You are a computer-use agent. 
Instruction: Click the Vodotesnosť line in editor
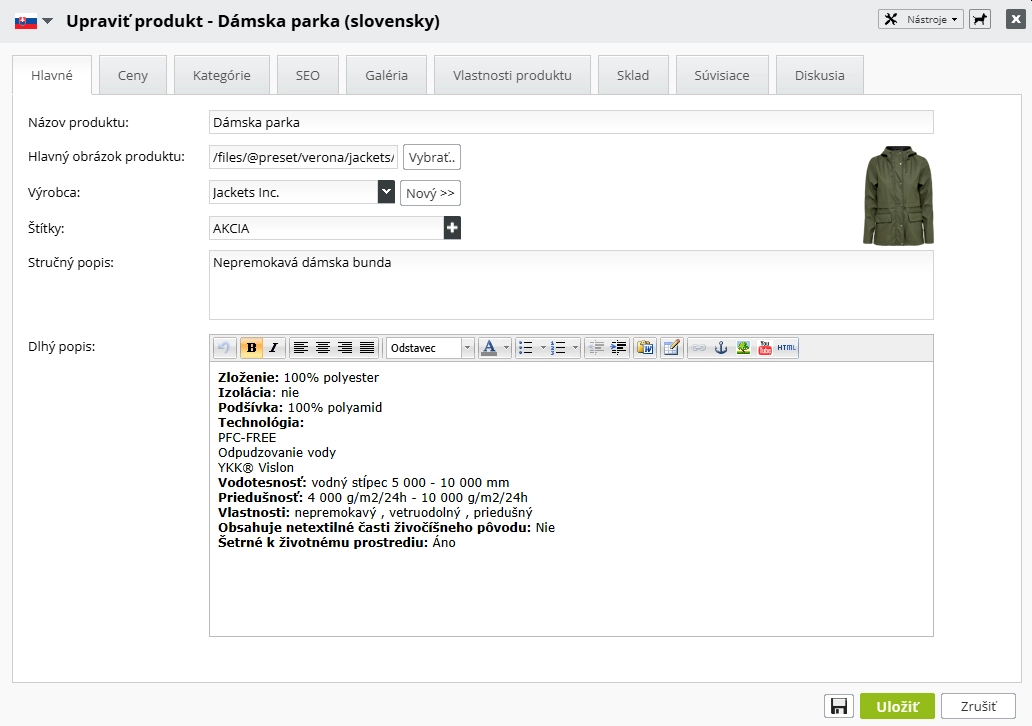point(363,482)
